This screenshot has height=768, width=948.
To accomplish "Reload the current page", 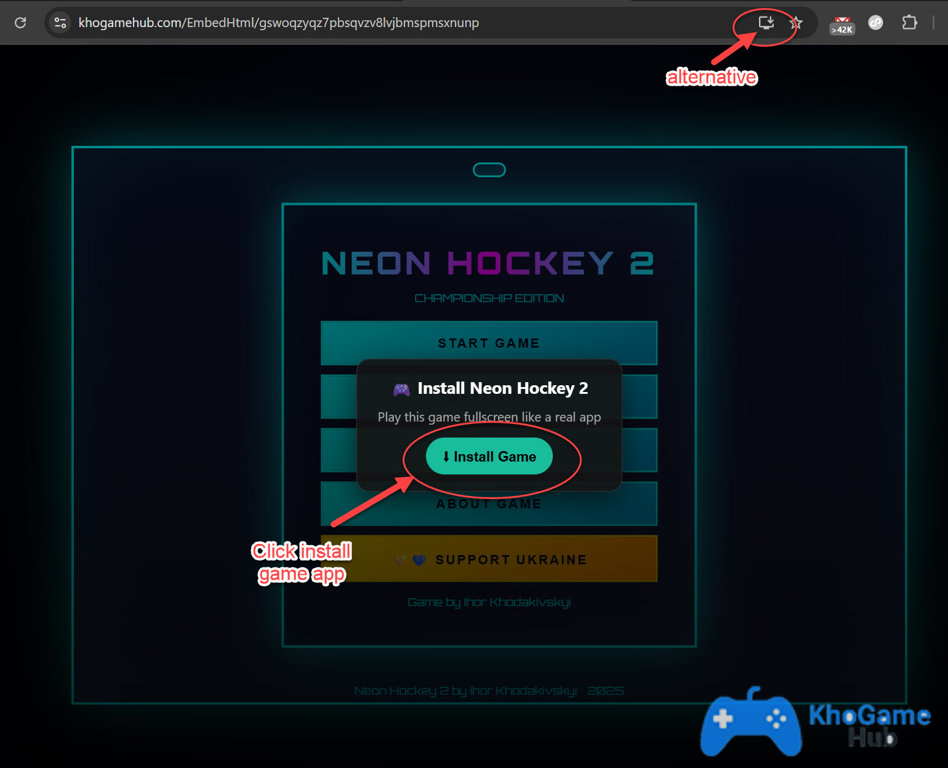I will [20, 22].
